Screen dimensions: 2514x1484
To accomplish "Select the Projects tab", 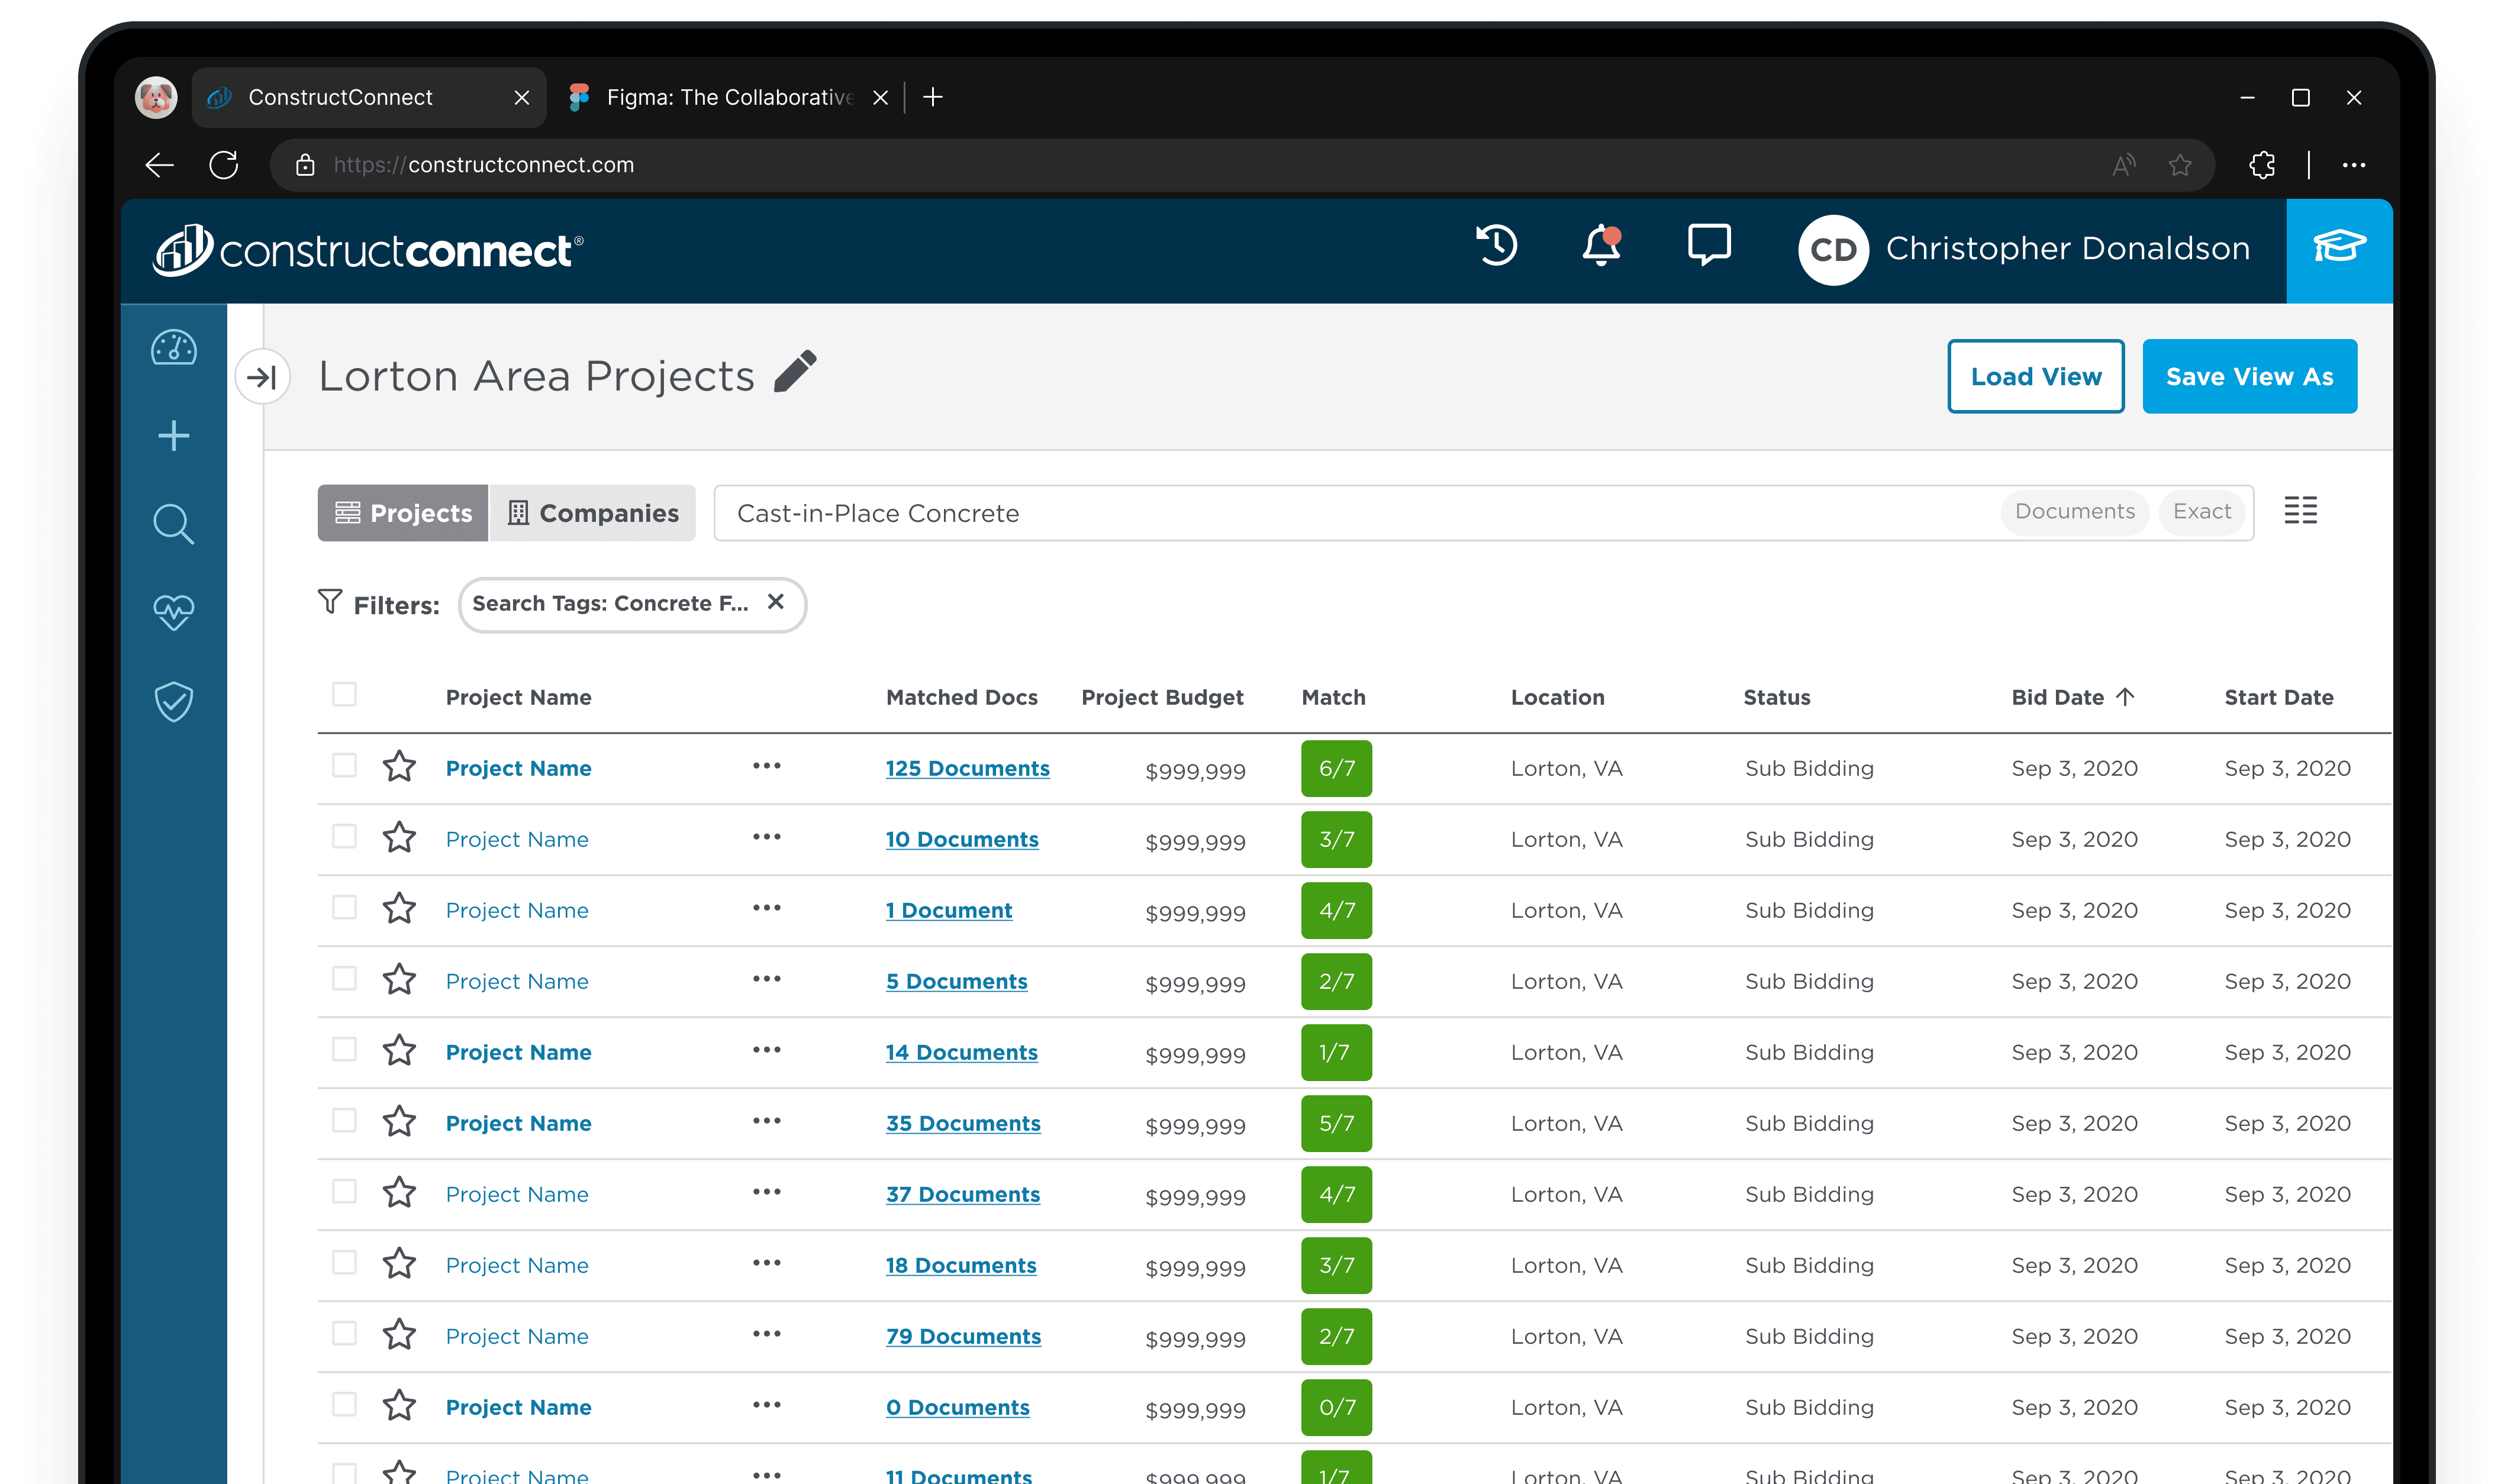I will click(x=403, y=513).
